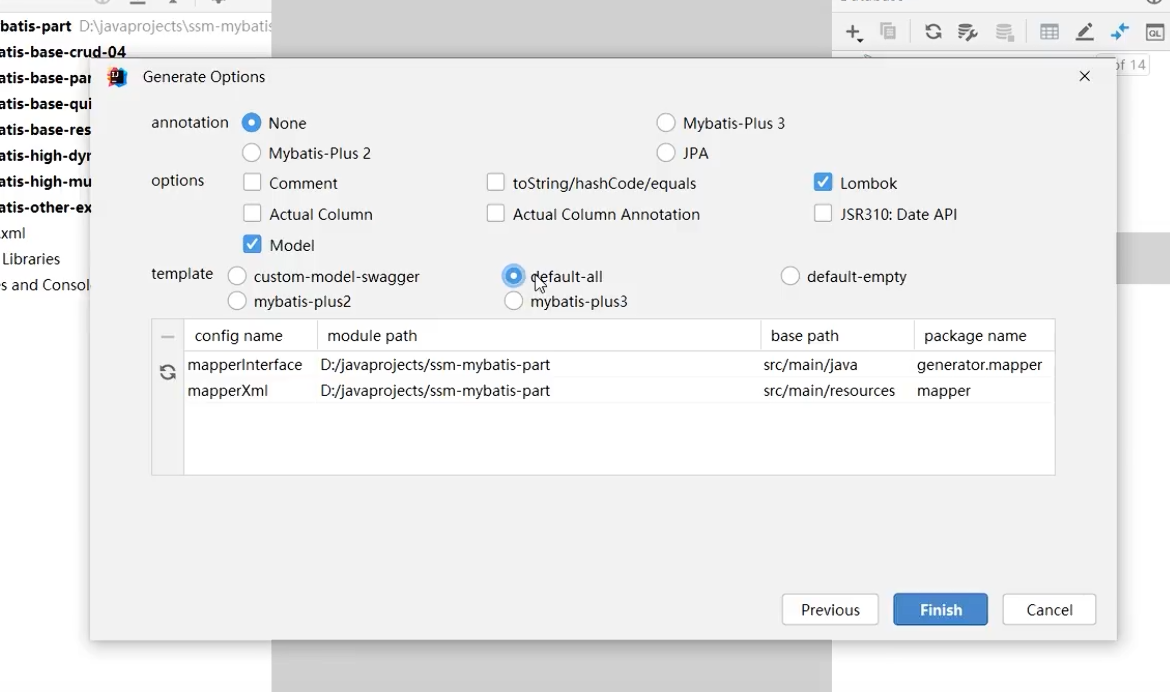Click the database refresh icon
The height and width of the screenshot is (692, 1170).
point(933,32)
